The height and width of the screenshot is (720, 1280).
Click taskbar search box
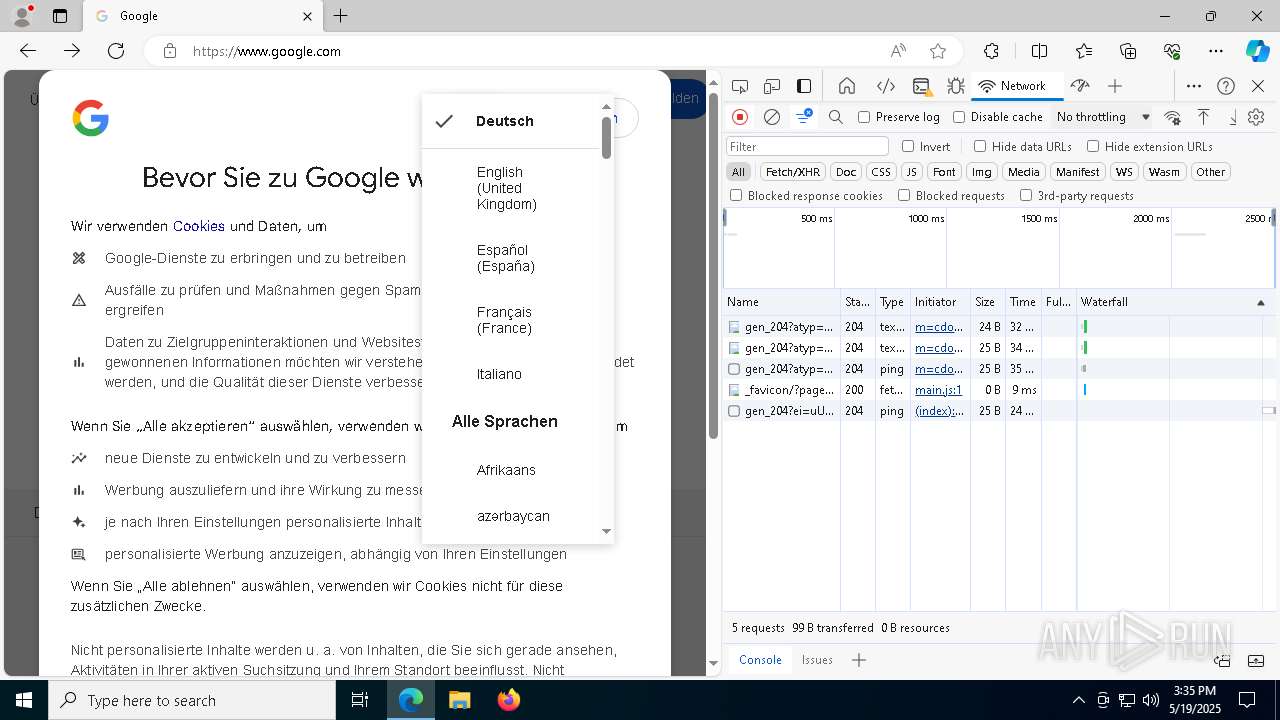click(x=192, y=700)
